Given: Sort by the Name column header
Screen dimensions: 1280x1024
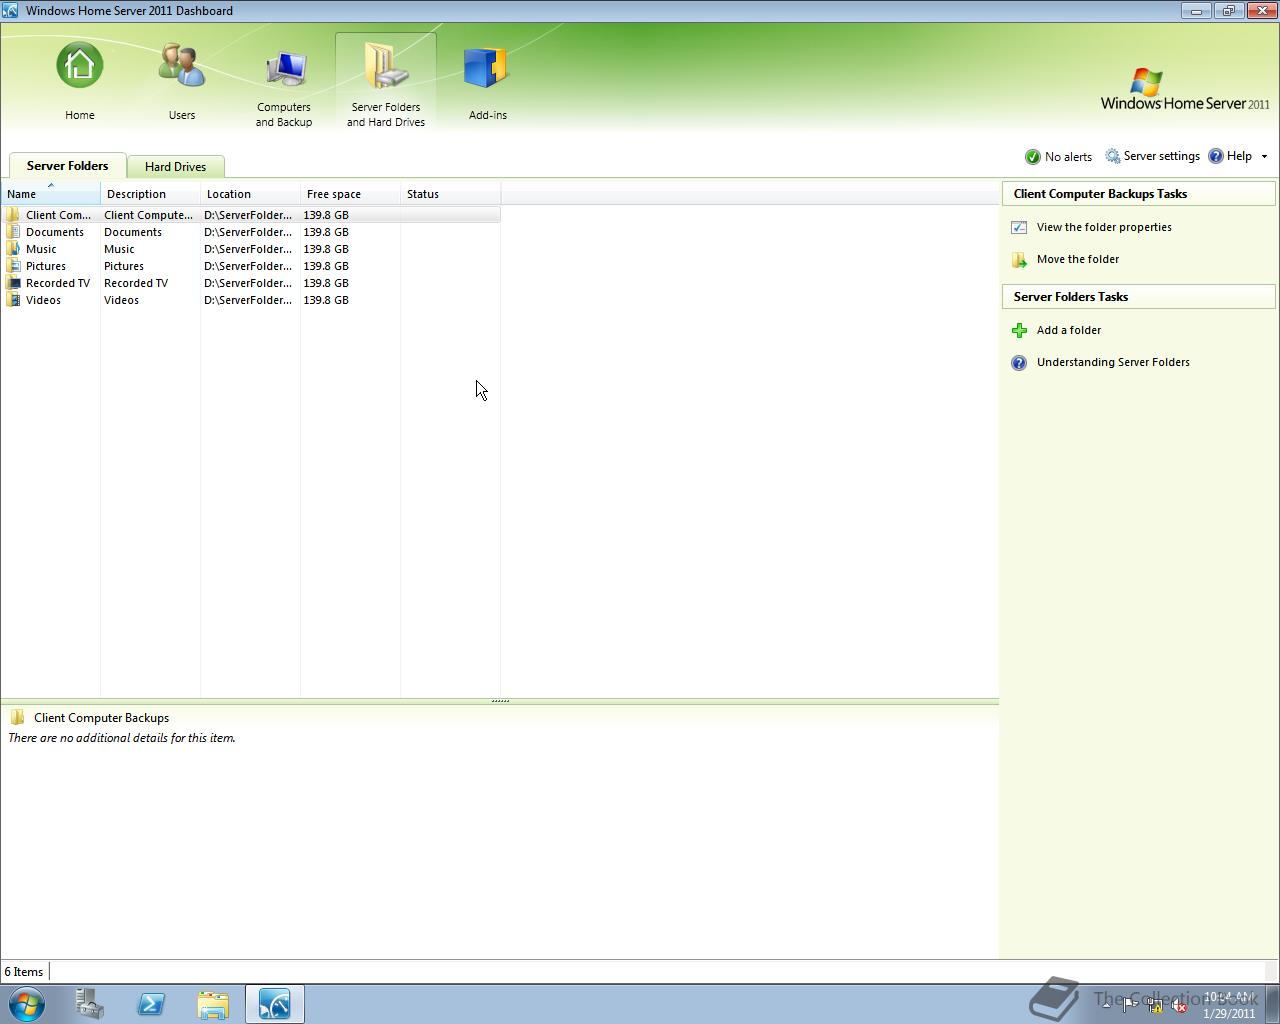Looking at the screenshot, I should (51, 194).
